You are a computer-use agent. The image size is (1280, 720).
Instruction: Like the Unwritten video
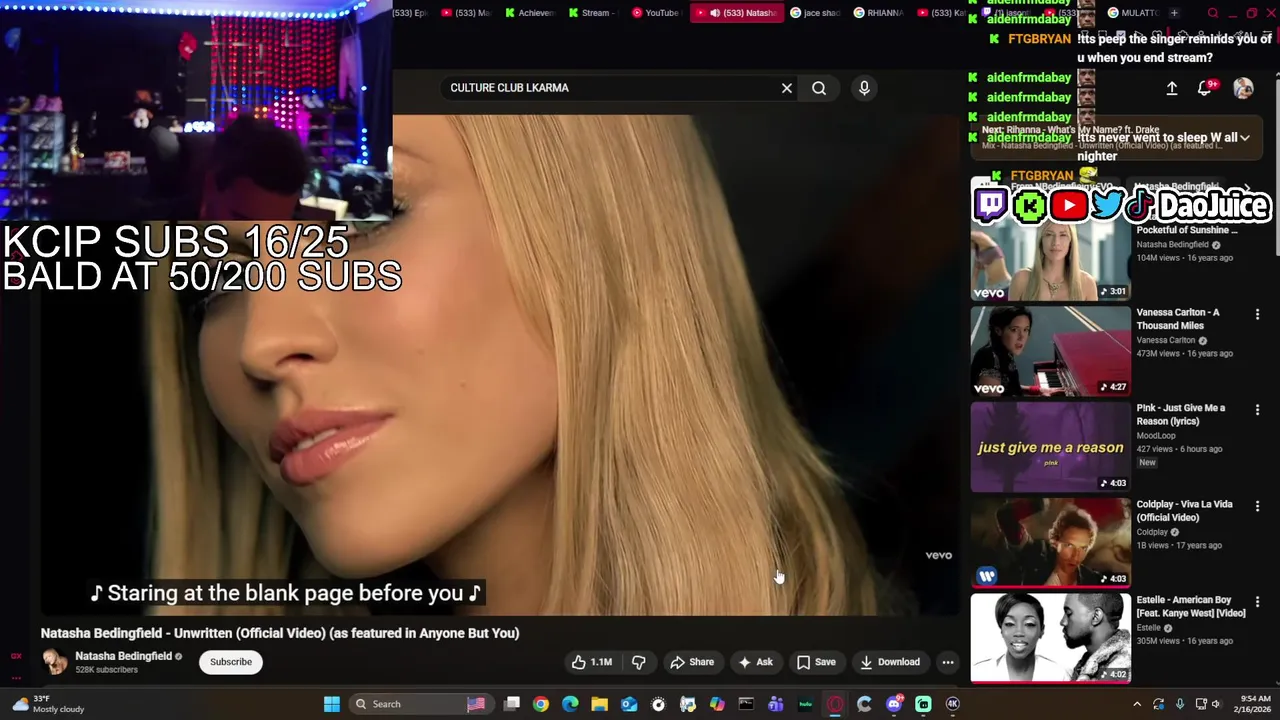tap(592, 662)
